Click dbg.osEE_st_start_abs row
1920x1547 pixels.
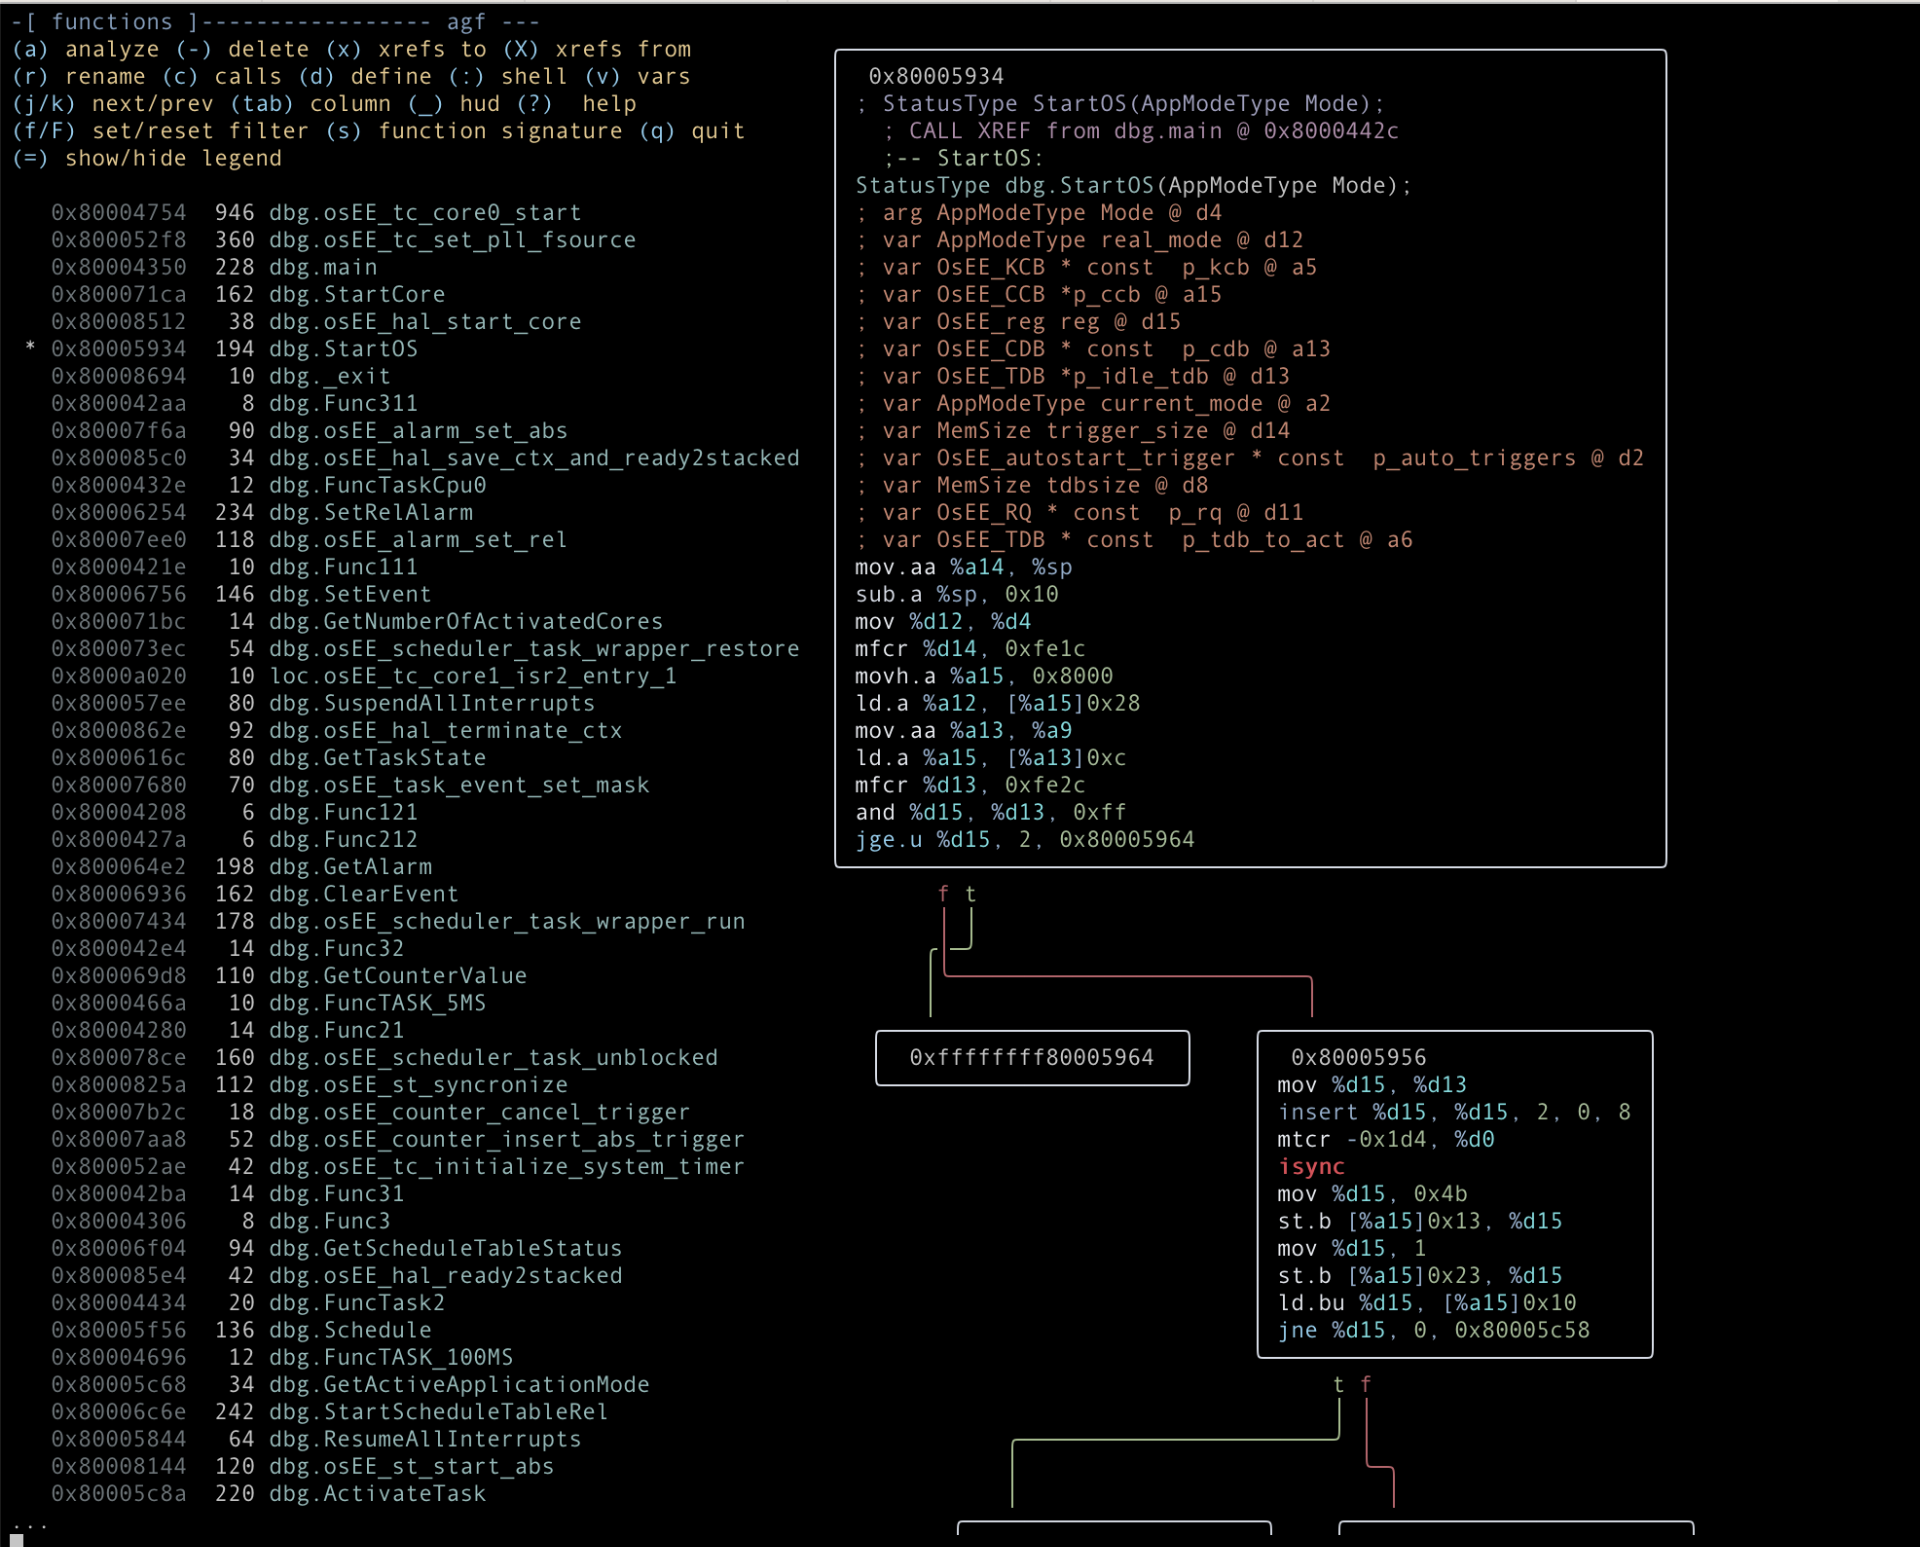tap(302, 1467)
